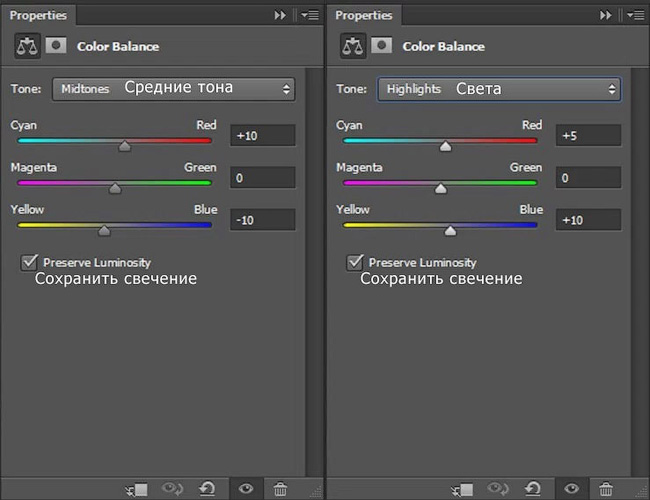The height and width of the screenshot is (500, 650).
Task: Collapse left Properties panel with double arrows
Action: pos(280,15)
